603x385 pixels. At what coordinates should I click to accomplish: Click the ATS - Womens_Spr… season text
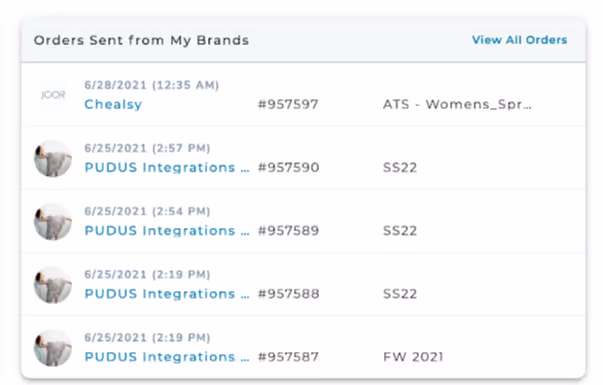(457, 104)
